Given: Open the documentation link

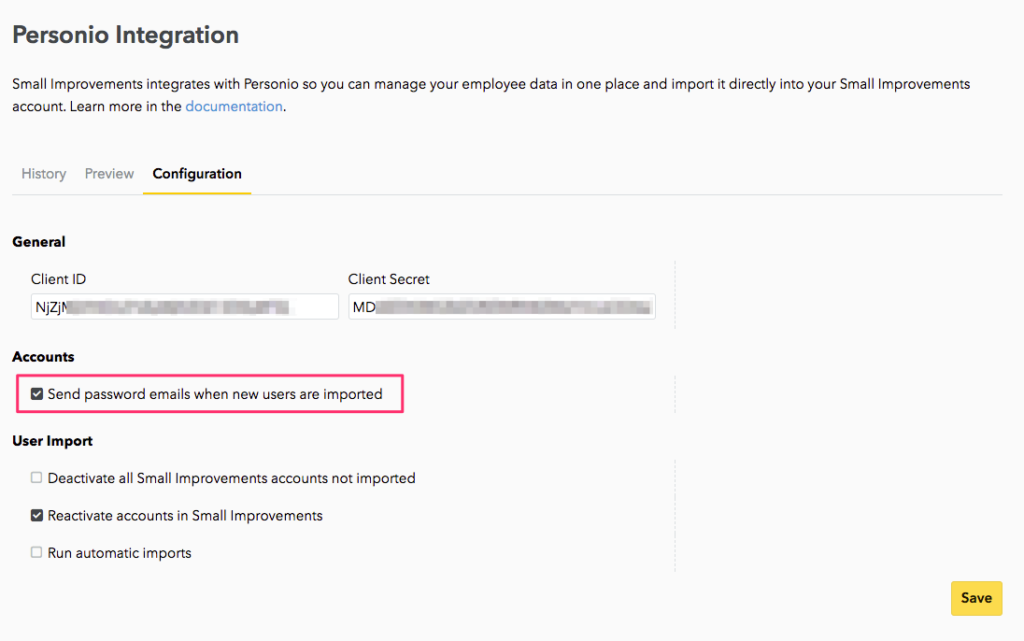Looking at the screenshot, I should tap(234, 106).
